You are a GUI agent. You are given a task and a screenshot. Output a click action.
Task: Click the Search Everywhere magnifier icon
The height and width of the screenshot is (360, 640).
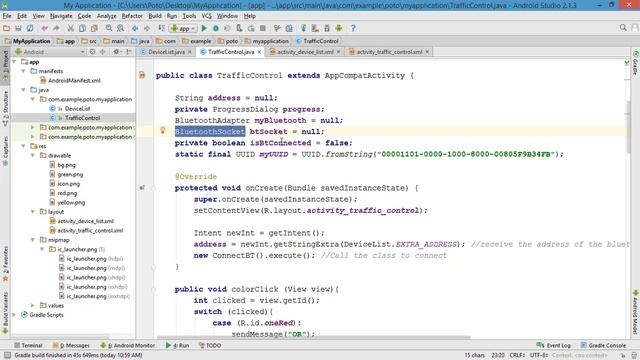coord(623,28)
